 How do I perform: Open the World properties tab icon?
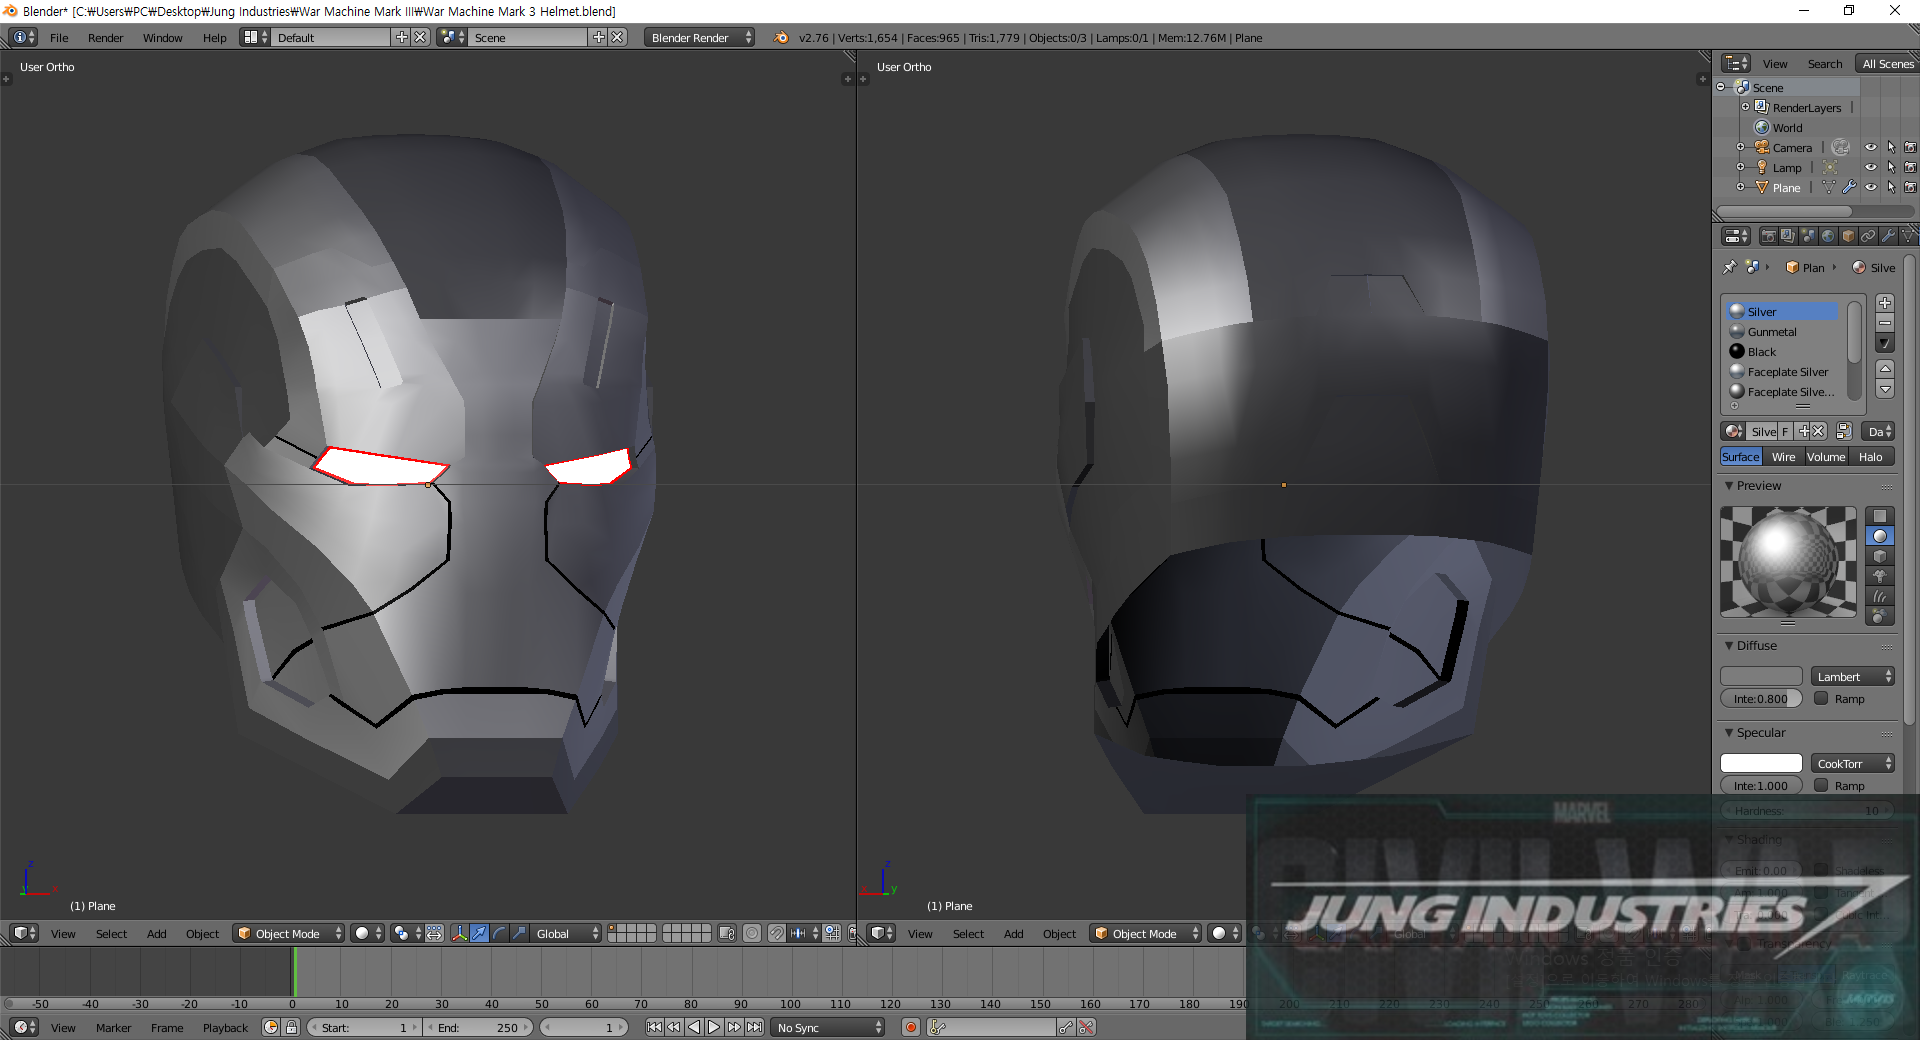click(1828, 236)
